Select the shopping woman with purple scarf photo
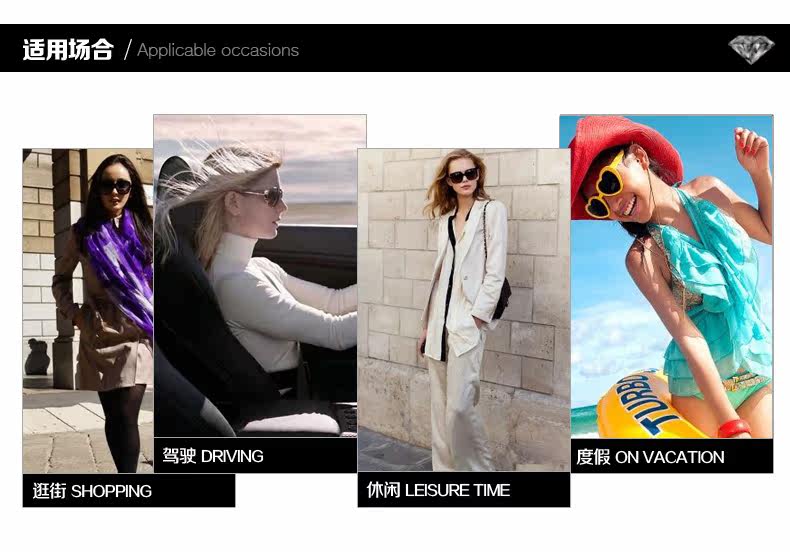790x552 pixels. click(88, 311)
